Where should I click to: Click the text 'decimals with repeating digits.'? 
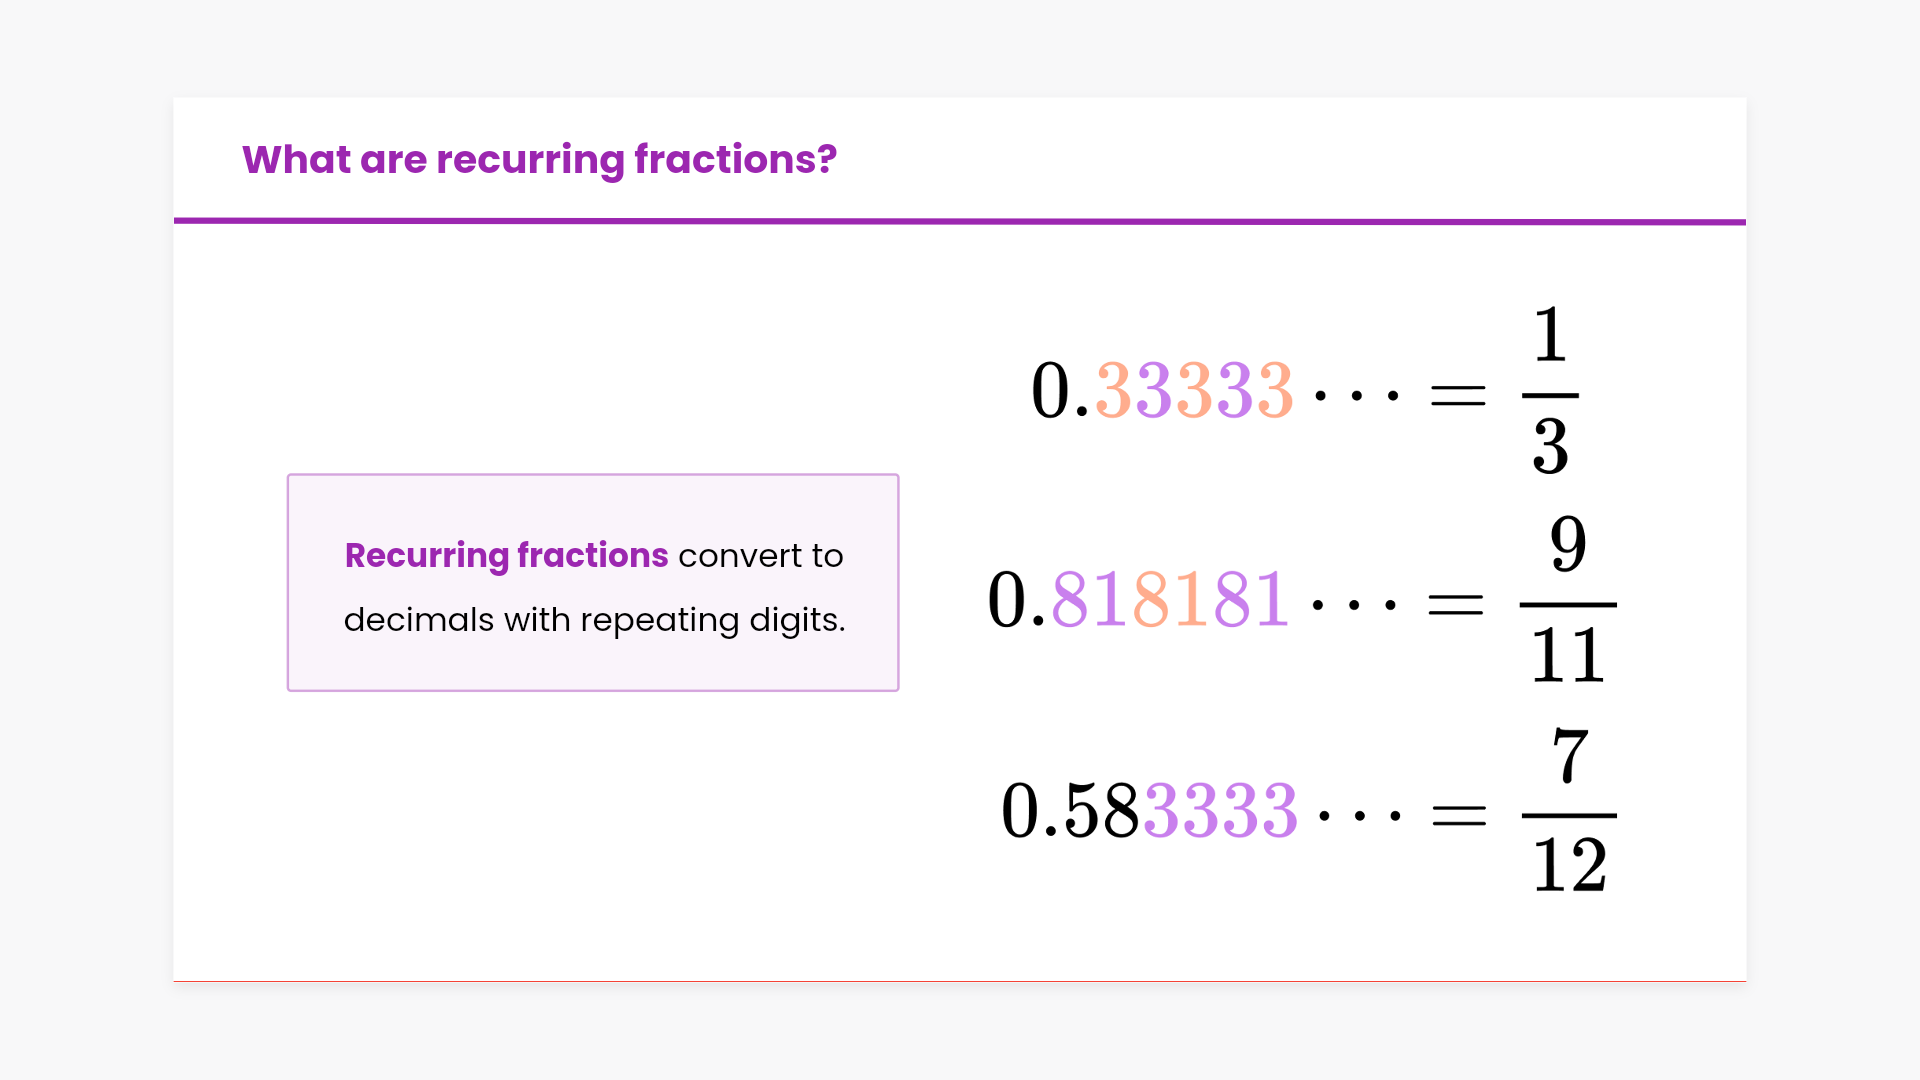pos(594,620)
